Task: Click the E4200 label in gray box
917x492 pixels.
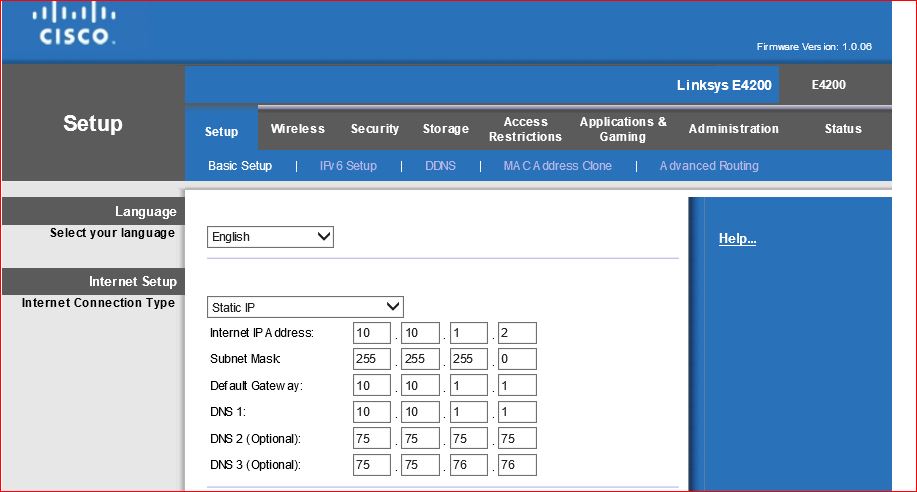Action: [x=829, y=85]
